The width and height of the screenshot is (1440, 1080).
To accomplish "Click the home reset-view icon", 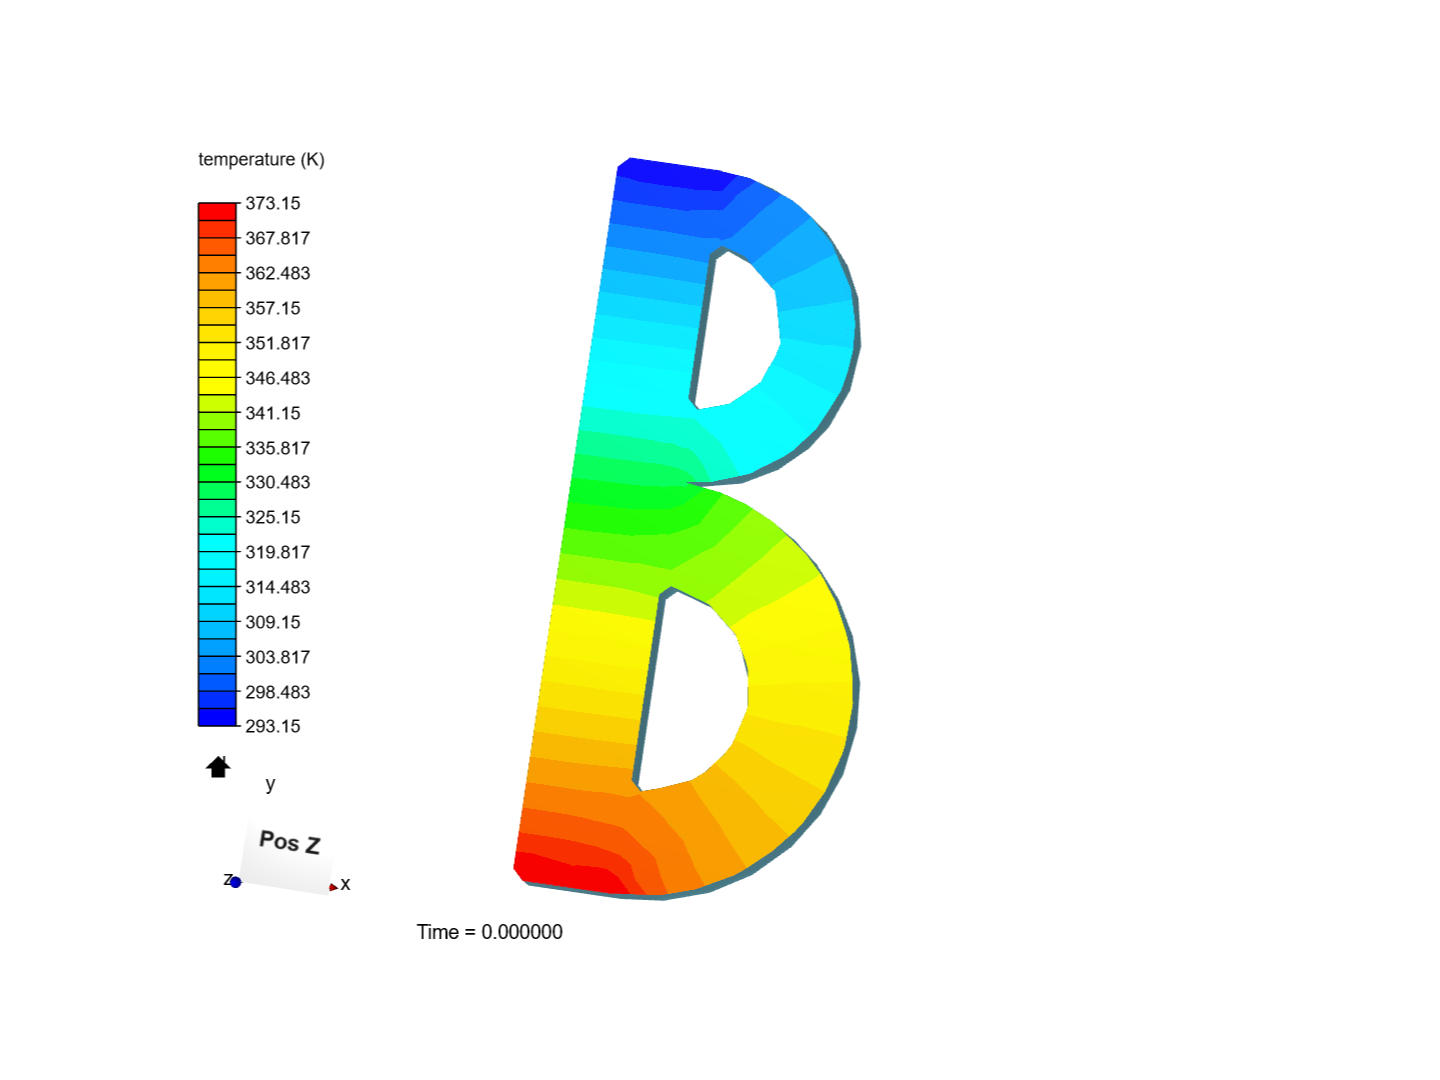I will (x=217, y=767).
